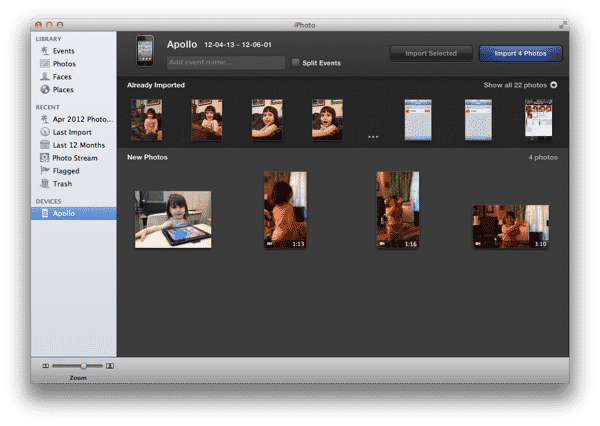600x426 pixels.
Task: Click the Photo Stream icon
Action: tap(45, 158)
